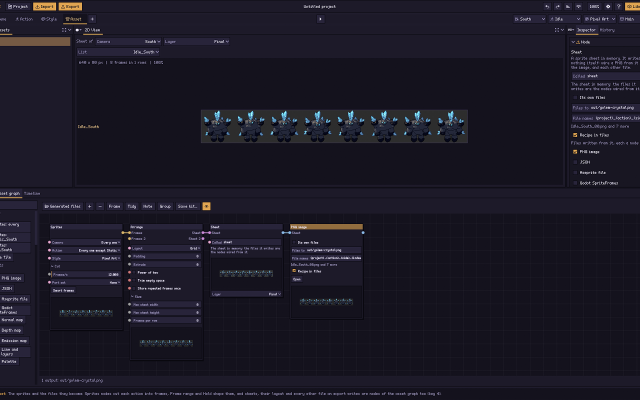Click the Generated files button in the graph toolbar
Viewport: 640px width, 400px height.
click(63, 206)
